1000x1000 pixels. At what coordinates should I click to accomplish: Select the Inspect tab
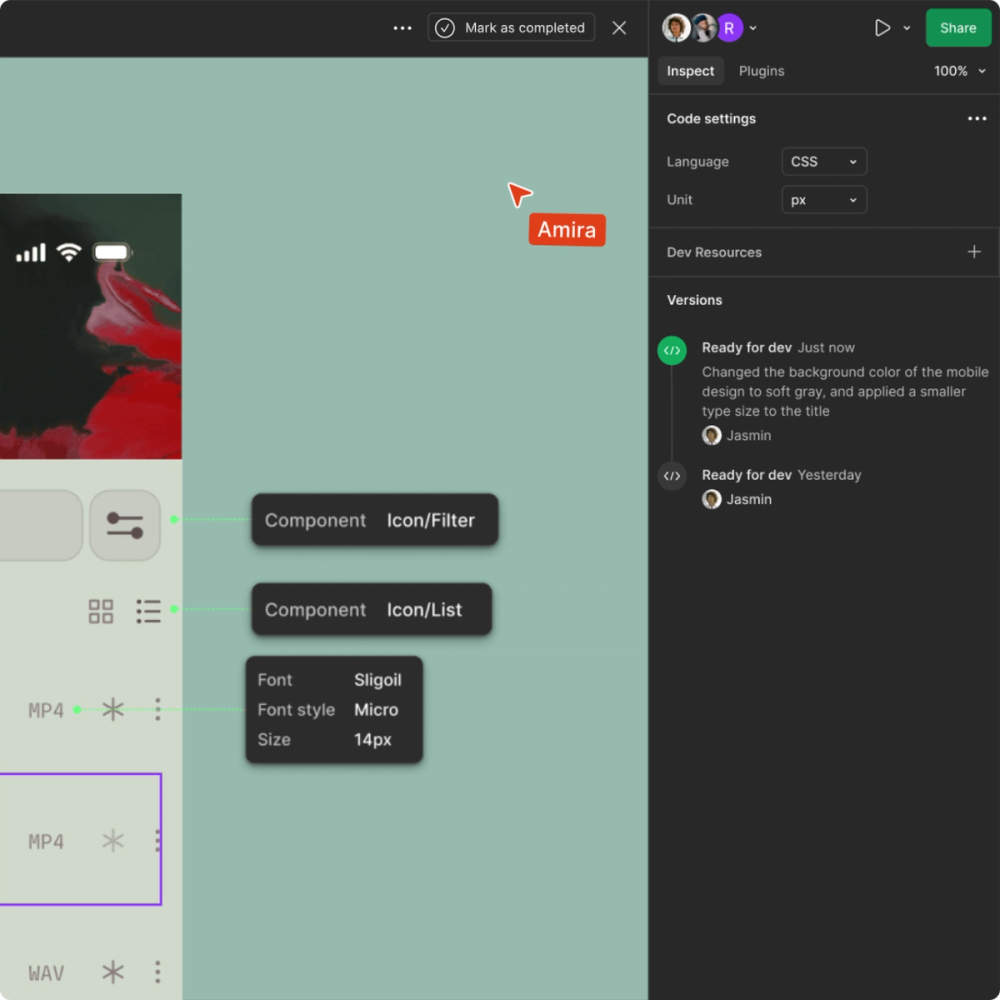coord(690,71)
